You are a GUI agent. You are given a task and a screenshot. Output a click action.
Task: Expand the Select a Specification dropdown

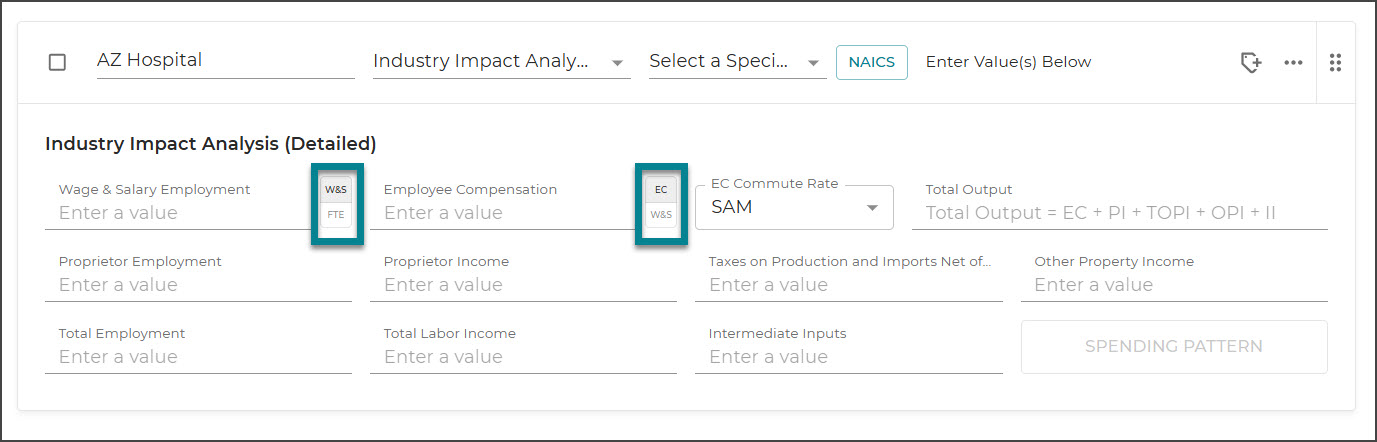coord(737,61)
